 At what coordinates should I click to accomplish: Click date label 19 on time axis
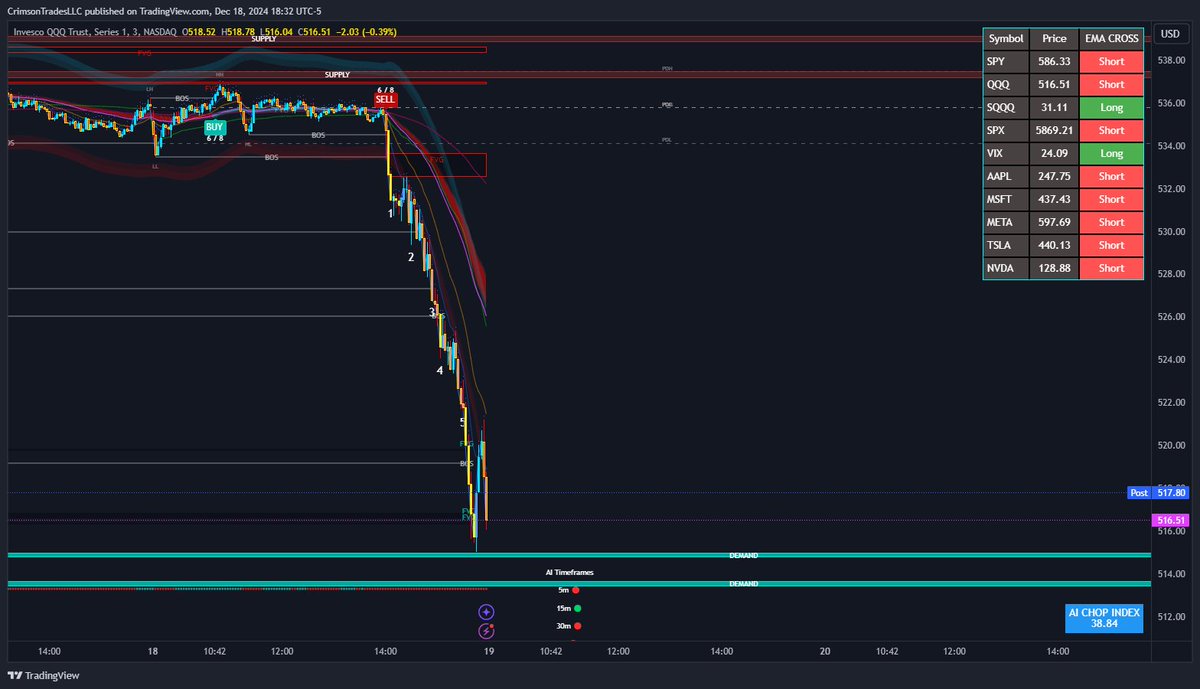[488, 651]
